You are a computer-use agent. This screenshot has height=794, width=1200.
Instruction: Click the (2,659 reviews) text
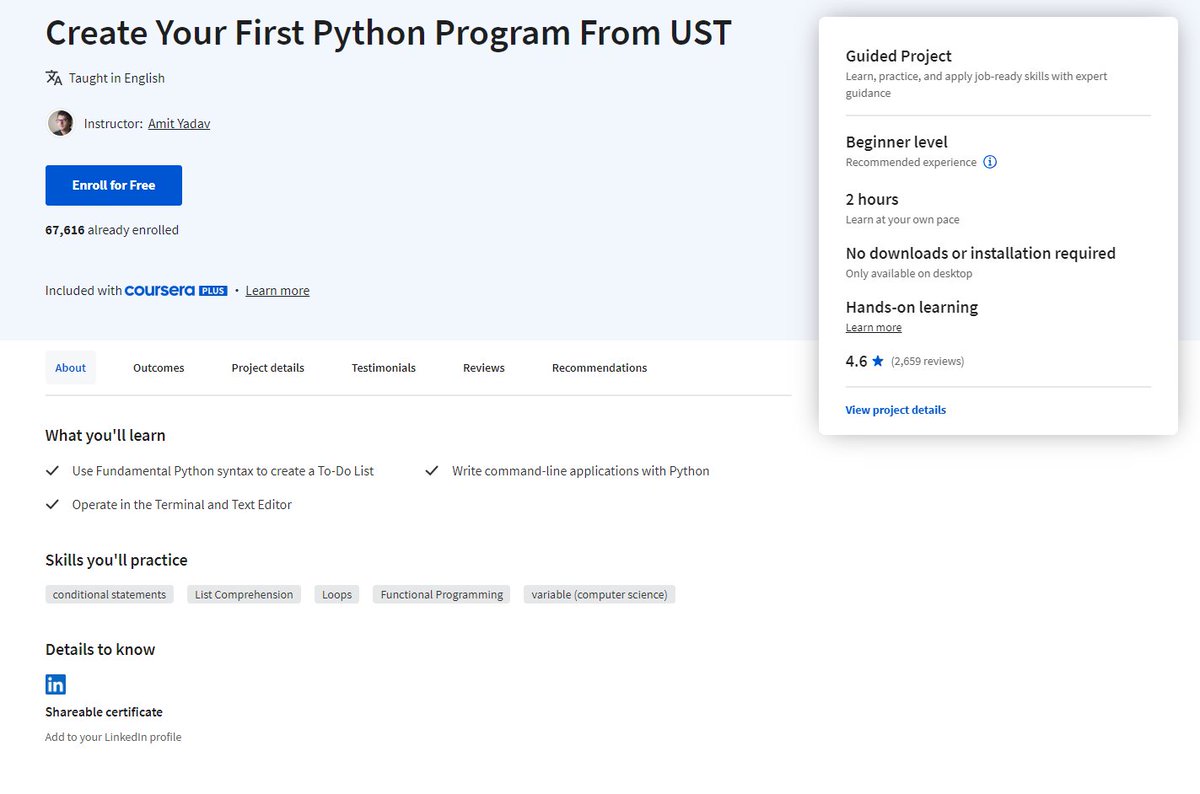(x=928, y=361)
